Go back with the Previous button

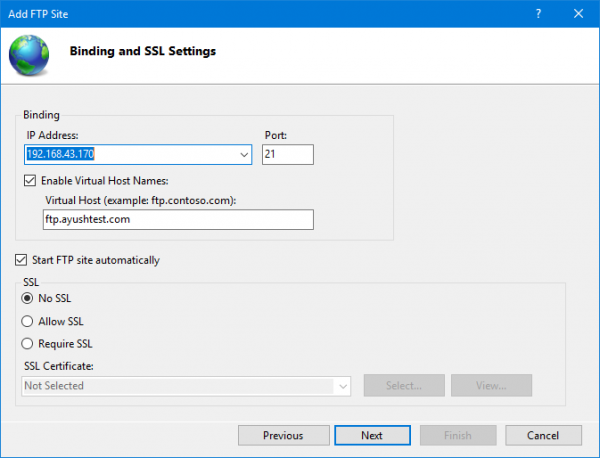[283, 435]
